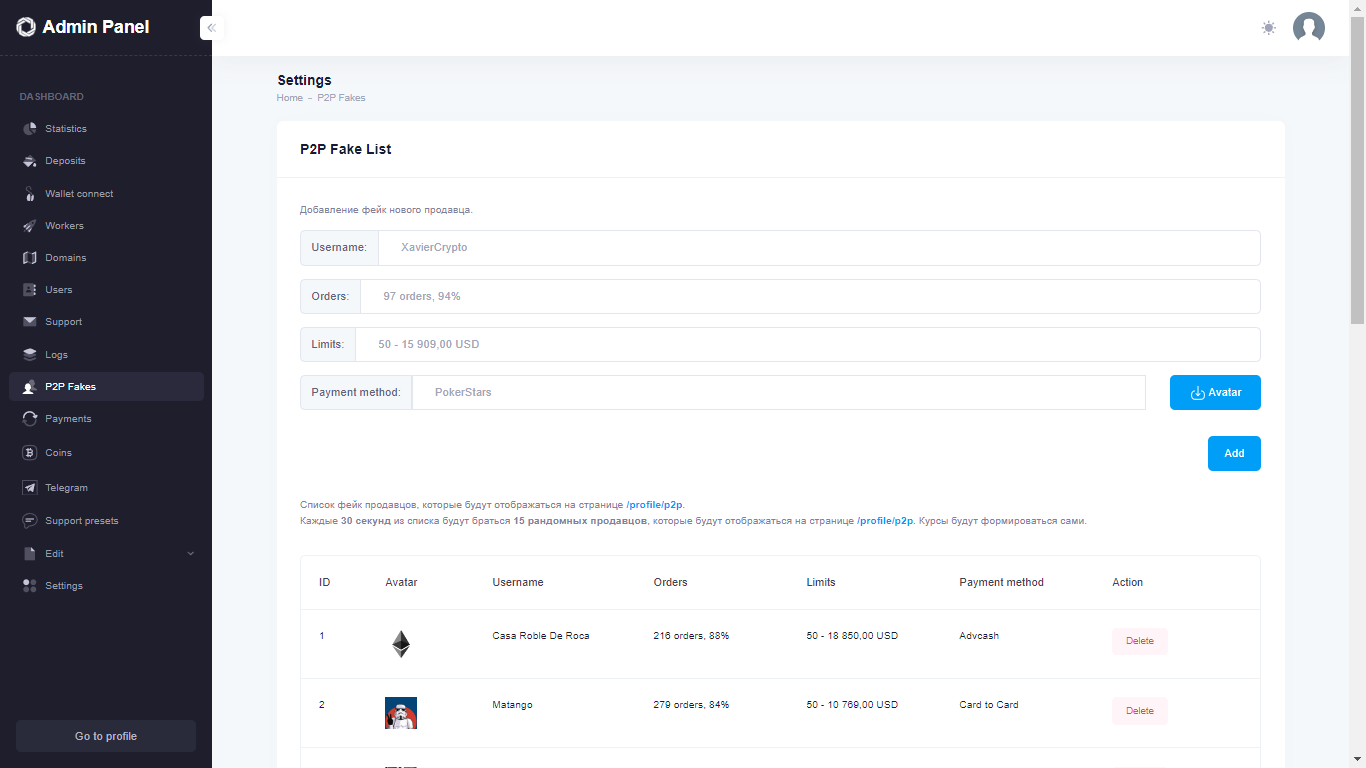
Task: Click the user profile avatar in header
Action: [x=1308, y=28]
